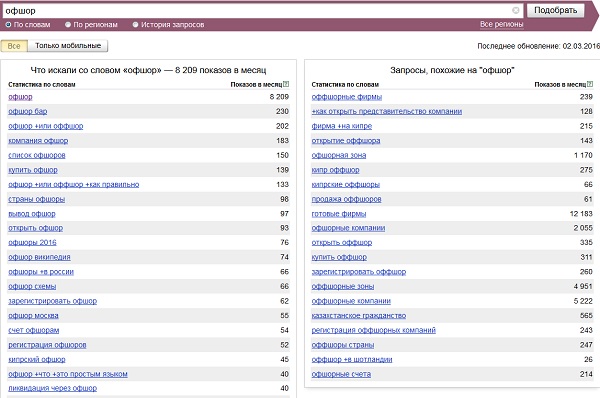
Task: Open the 'офшор бар' query link
Action: pos(28,111)
